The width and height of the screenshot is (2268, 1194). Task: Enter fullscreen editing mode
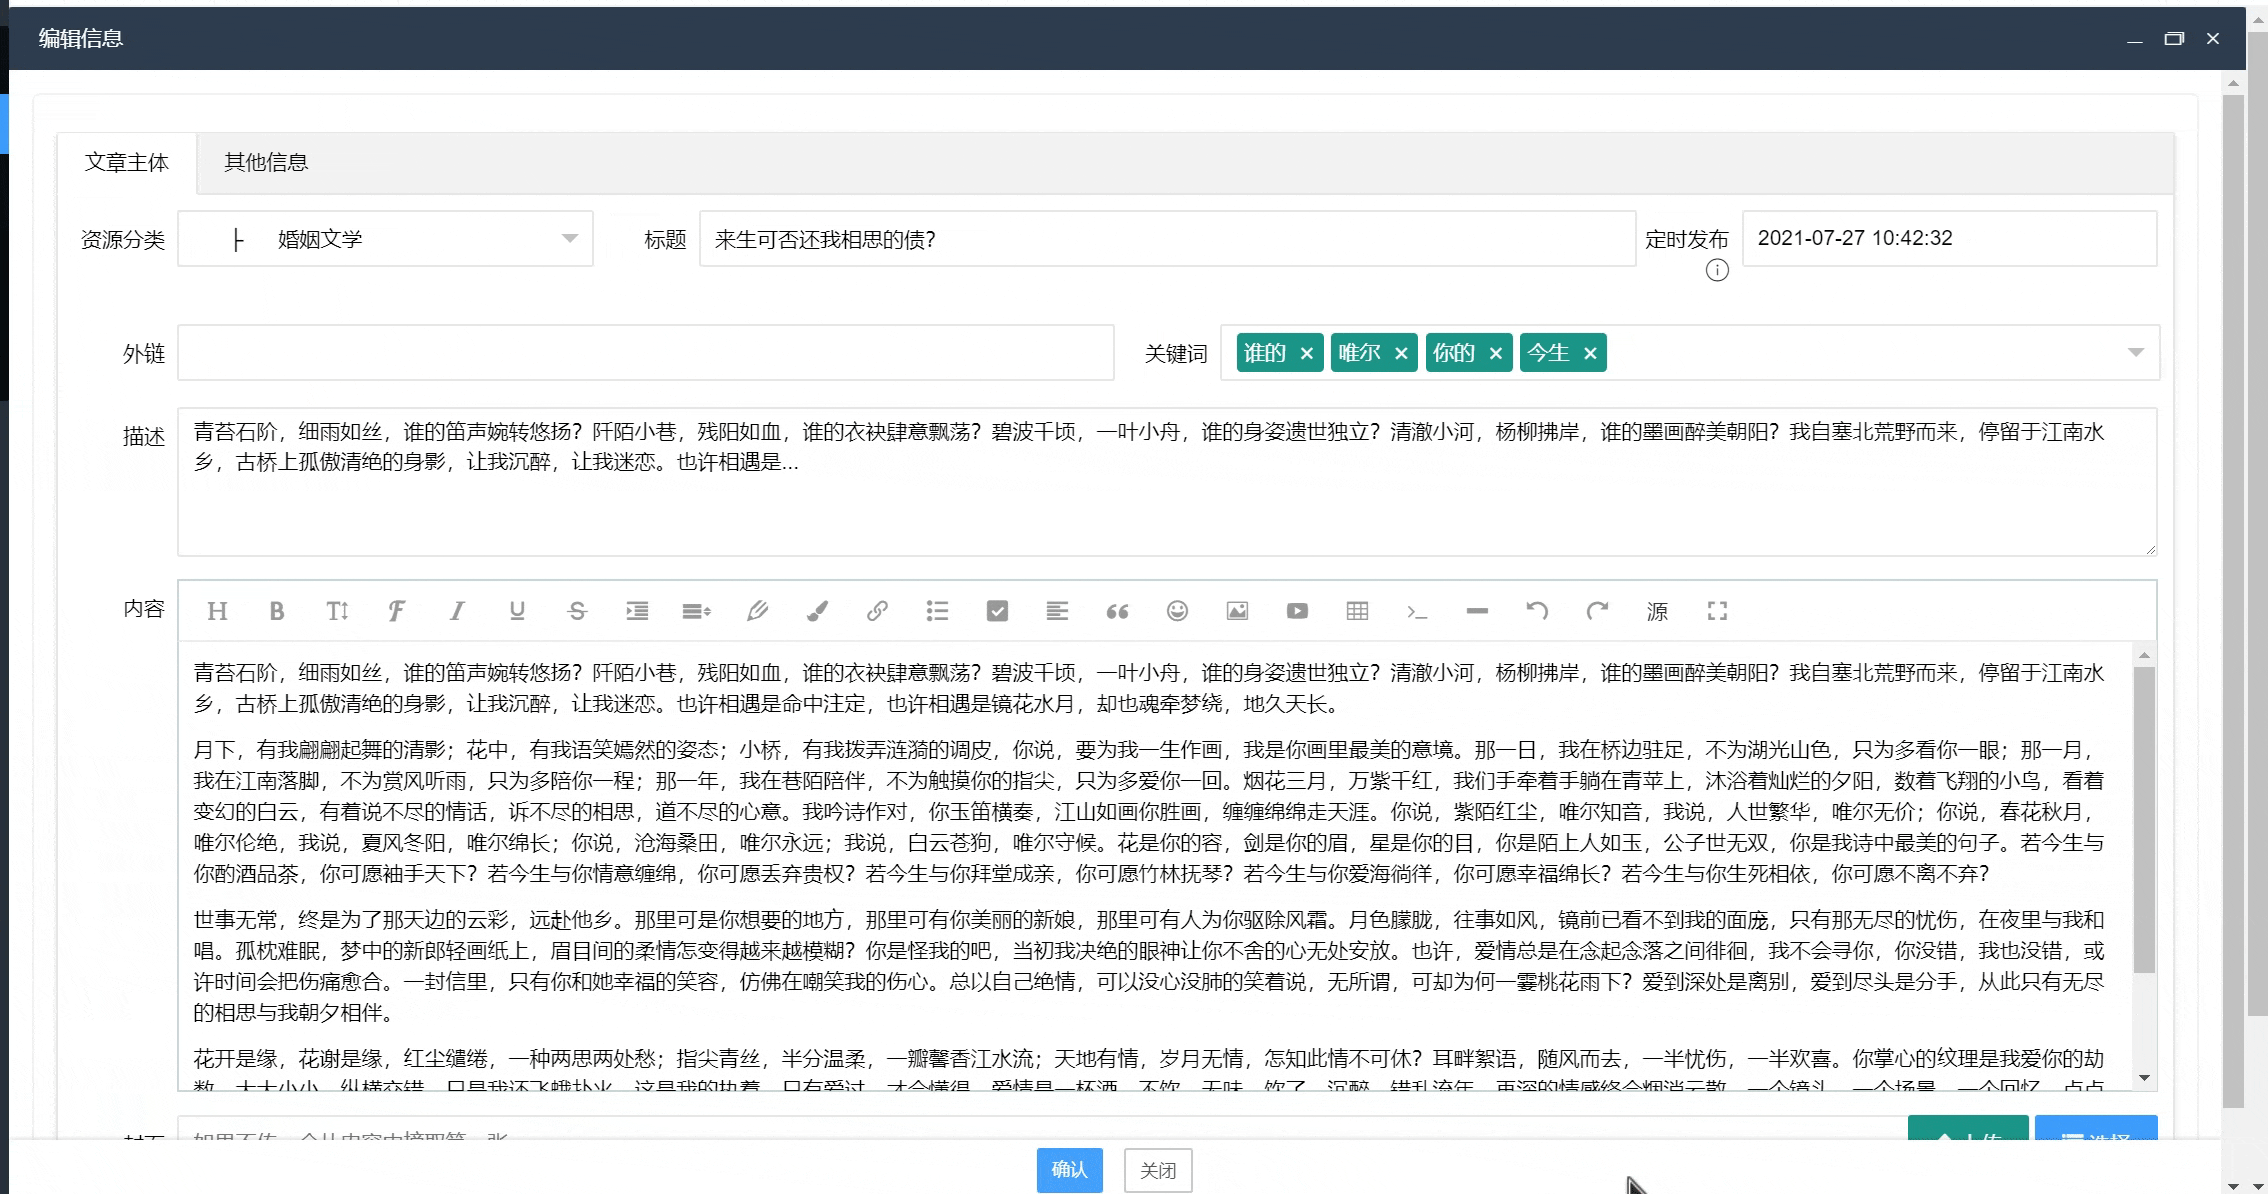[x=1717, y=611]
